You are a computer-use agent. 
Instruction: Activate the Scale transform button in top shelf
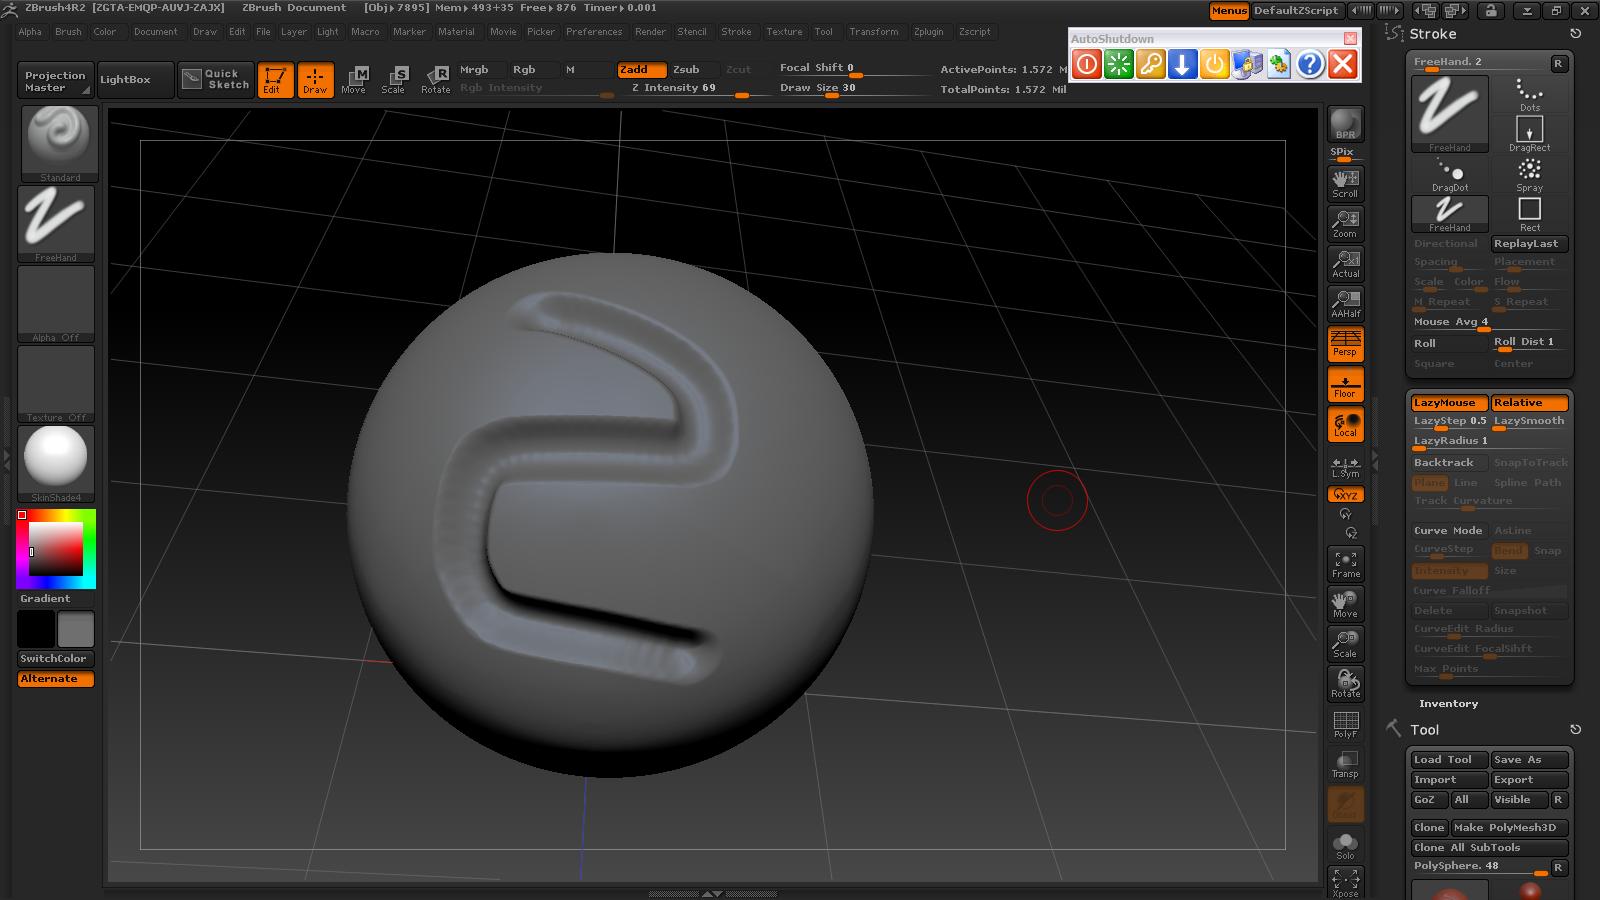tap(394, 80)
